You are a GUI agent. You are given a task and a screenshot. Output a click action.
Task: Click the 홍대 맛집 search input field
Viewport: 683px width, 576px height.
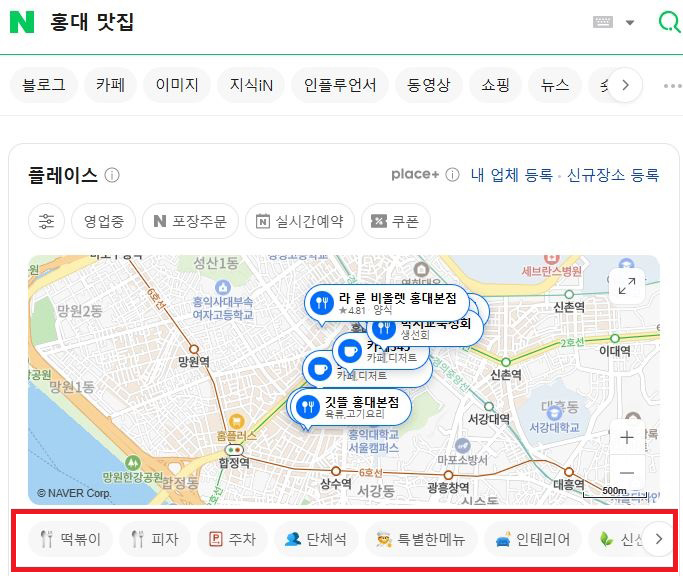point(300,22)
